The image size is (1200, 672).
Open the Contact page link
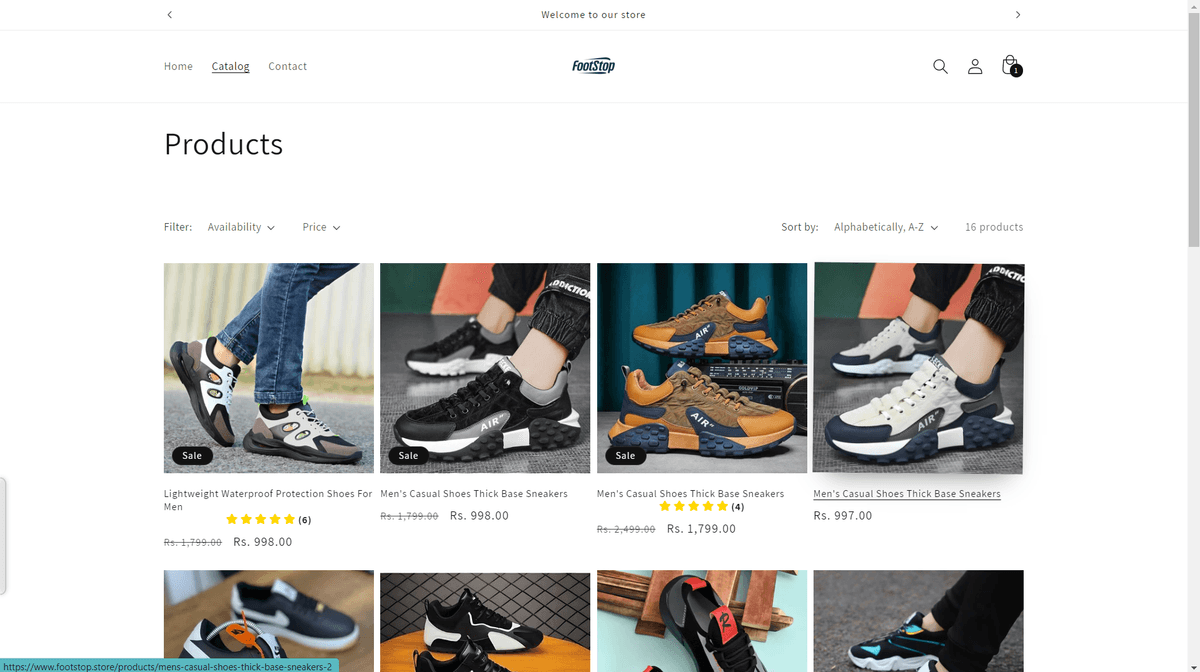pos(287,66)
